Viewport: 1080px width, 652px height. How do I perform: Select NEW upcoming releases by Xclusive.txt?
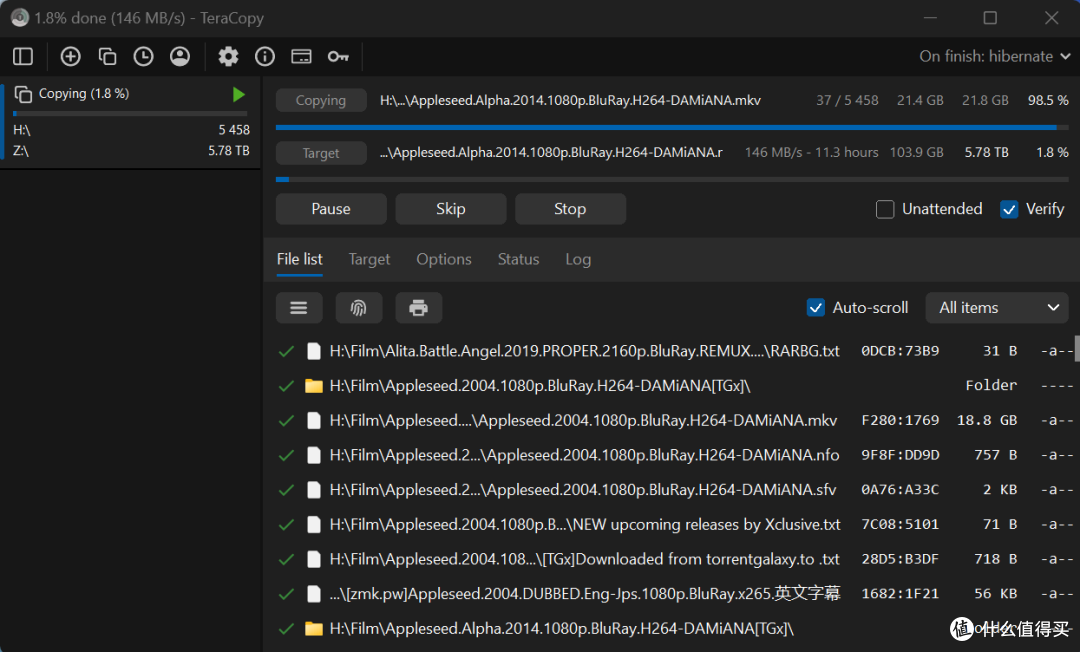tap(585, 525)
